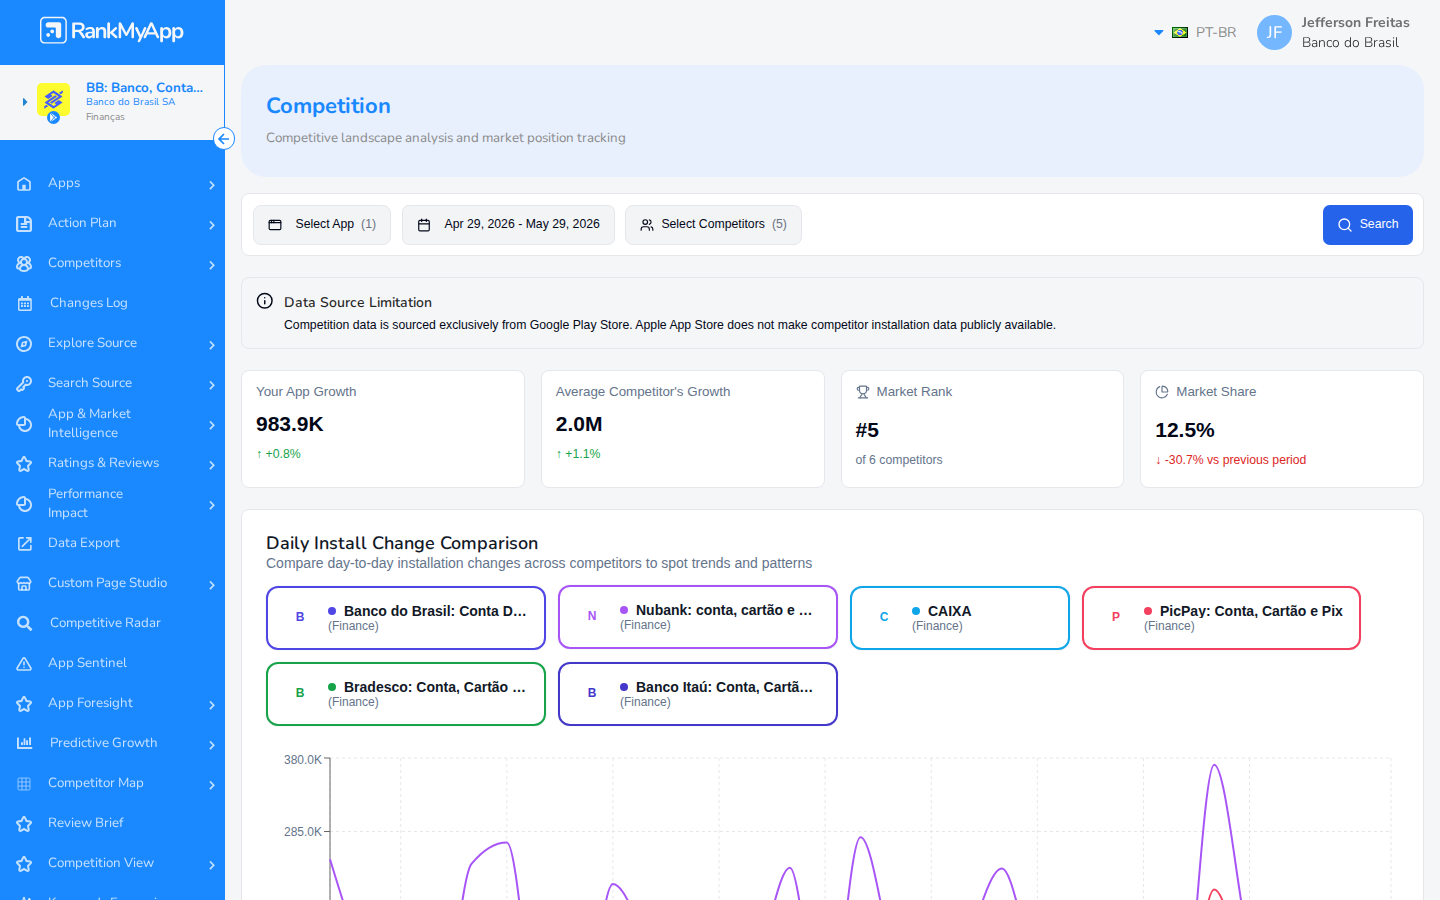Image resolution: width=1440 pixels, height=900 pixels.
Task: Click the Data Source Limitation info icon
Action: point(265,301)
